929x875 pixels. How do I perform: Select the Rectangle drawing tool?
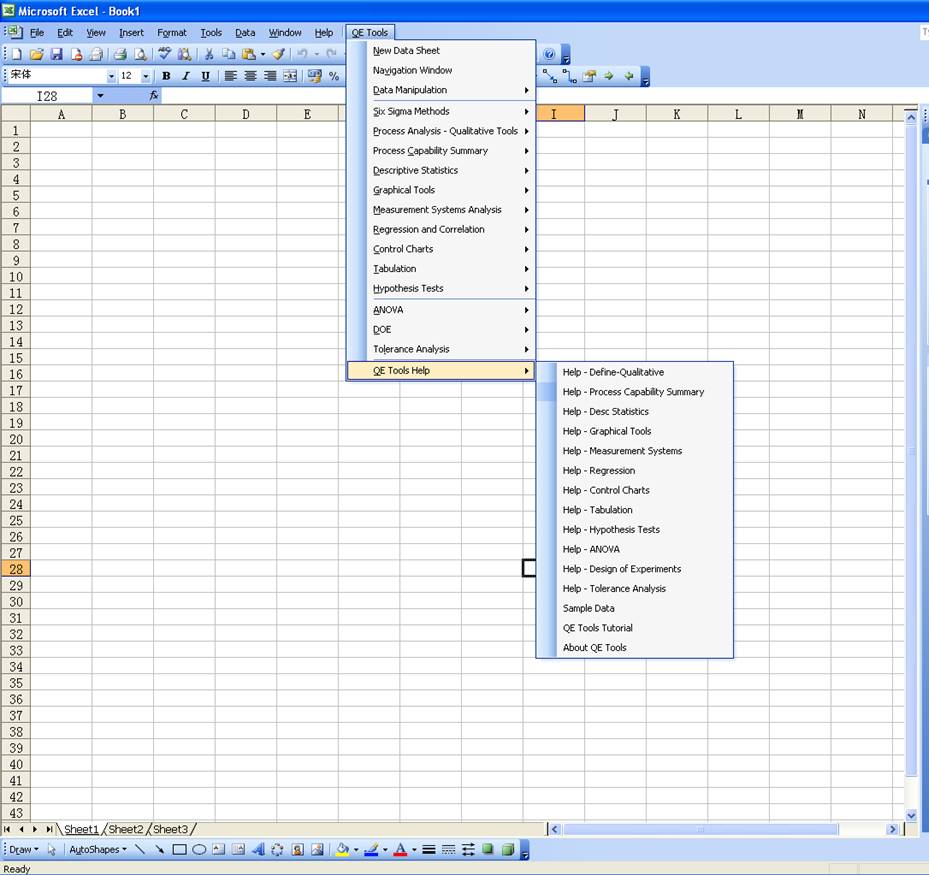coord(180,850)
